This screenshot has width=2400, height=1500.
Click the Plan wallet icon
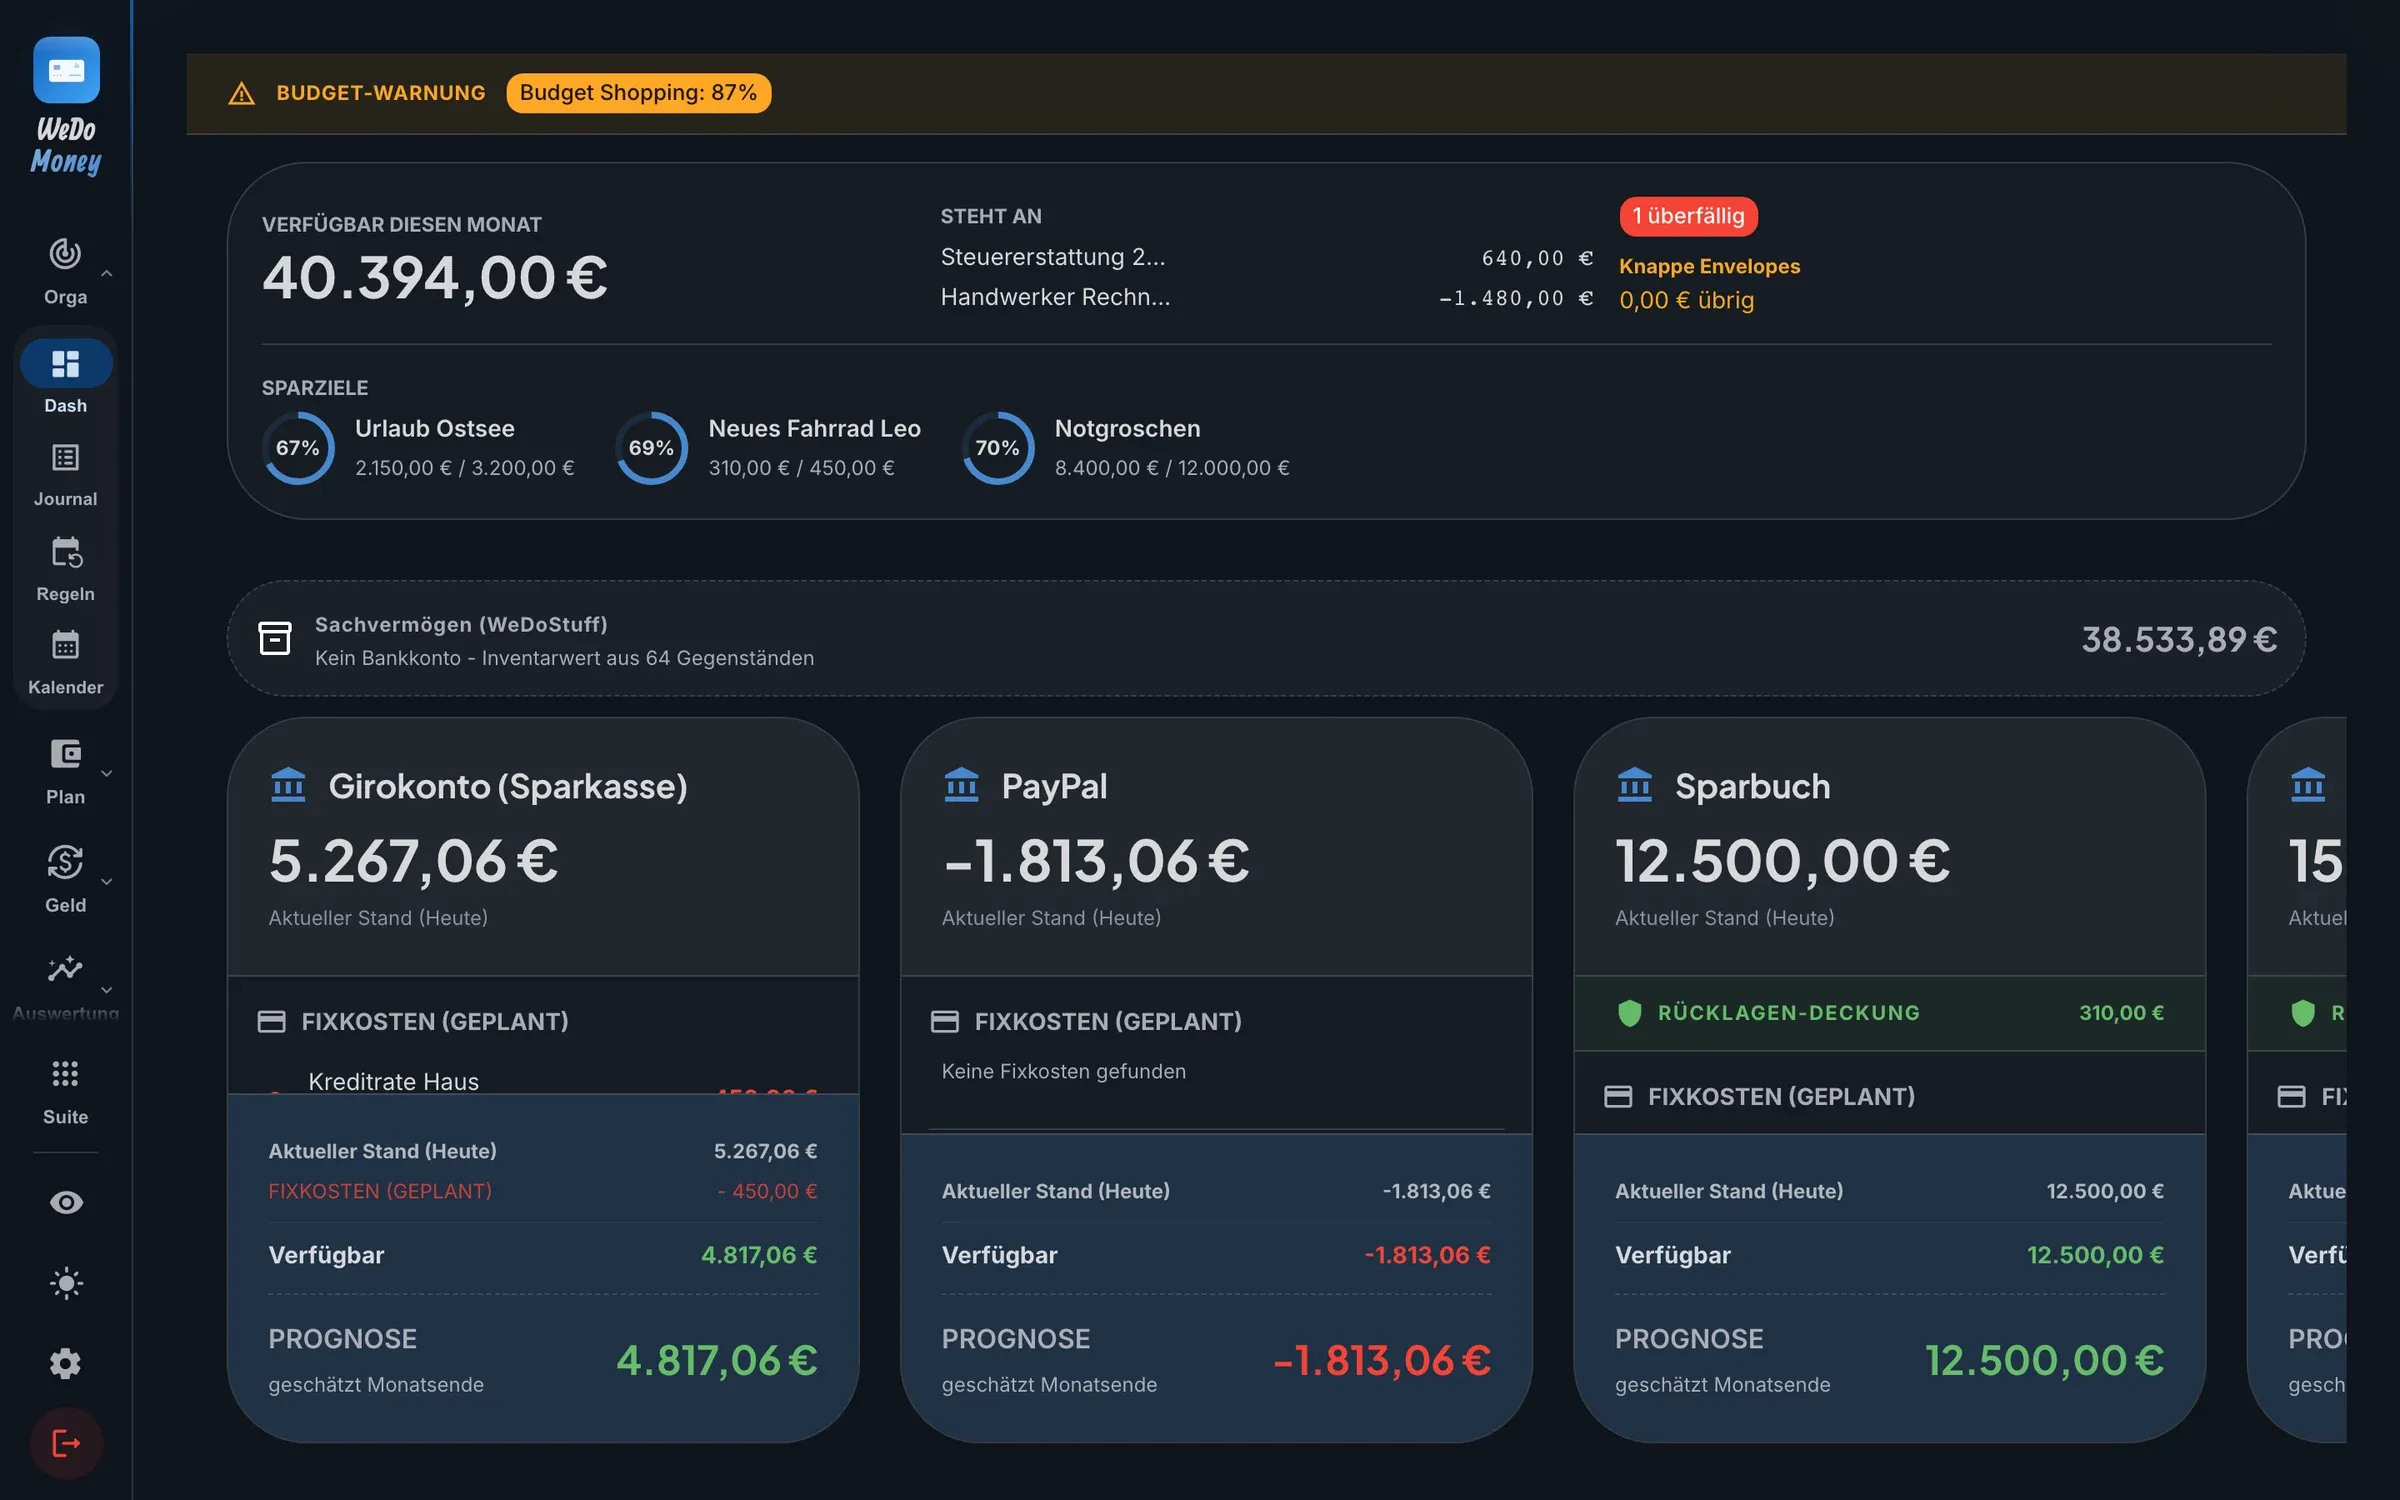(65, 754)
